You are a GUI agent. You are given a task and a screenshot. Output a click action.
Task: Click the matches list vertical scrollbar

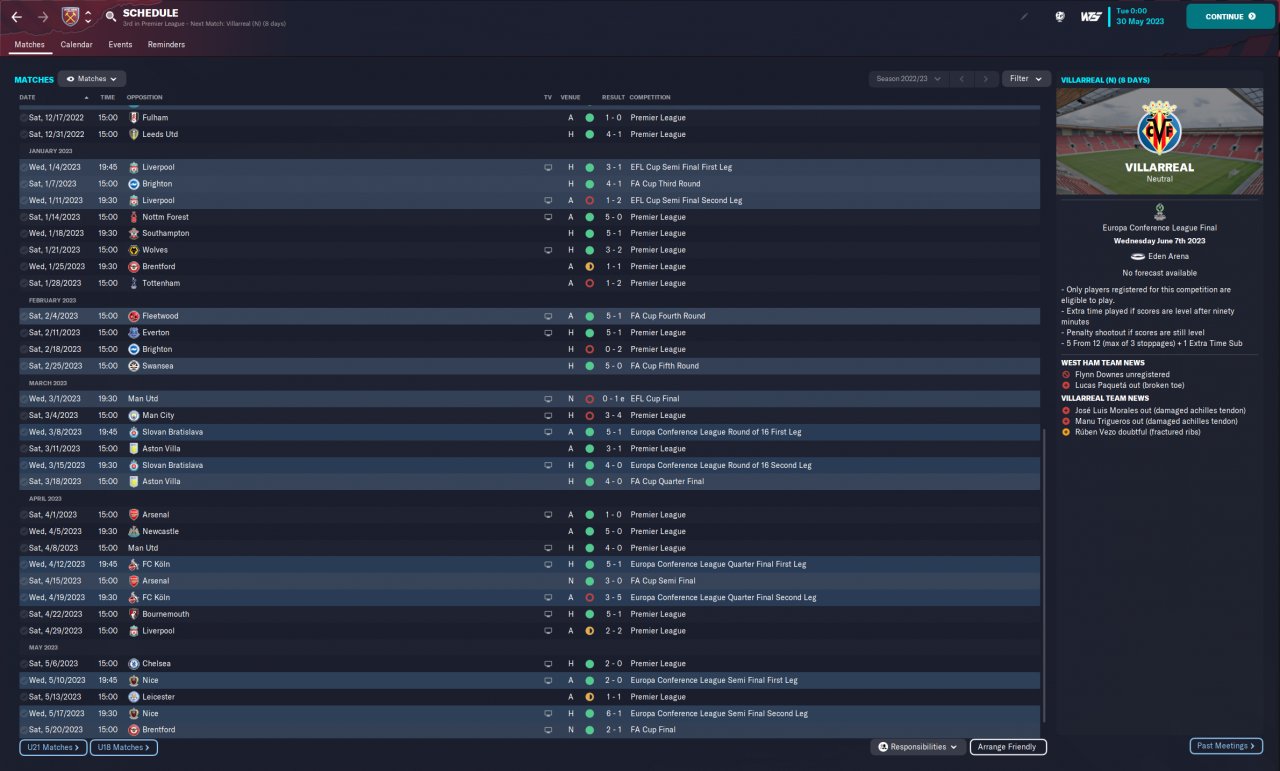(x=1045, y=575)
